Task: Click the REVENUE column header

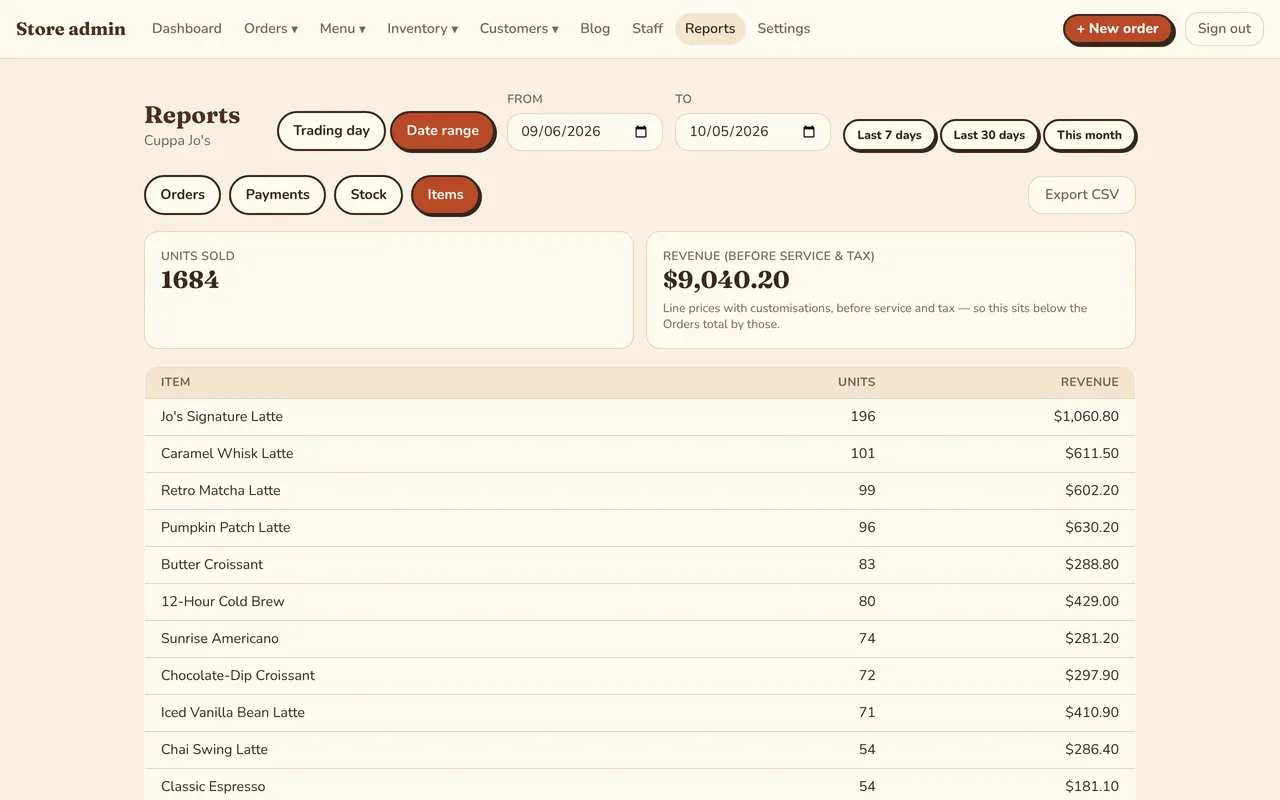Action: (x=1089, y=382)
